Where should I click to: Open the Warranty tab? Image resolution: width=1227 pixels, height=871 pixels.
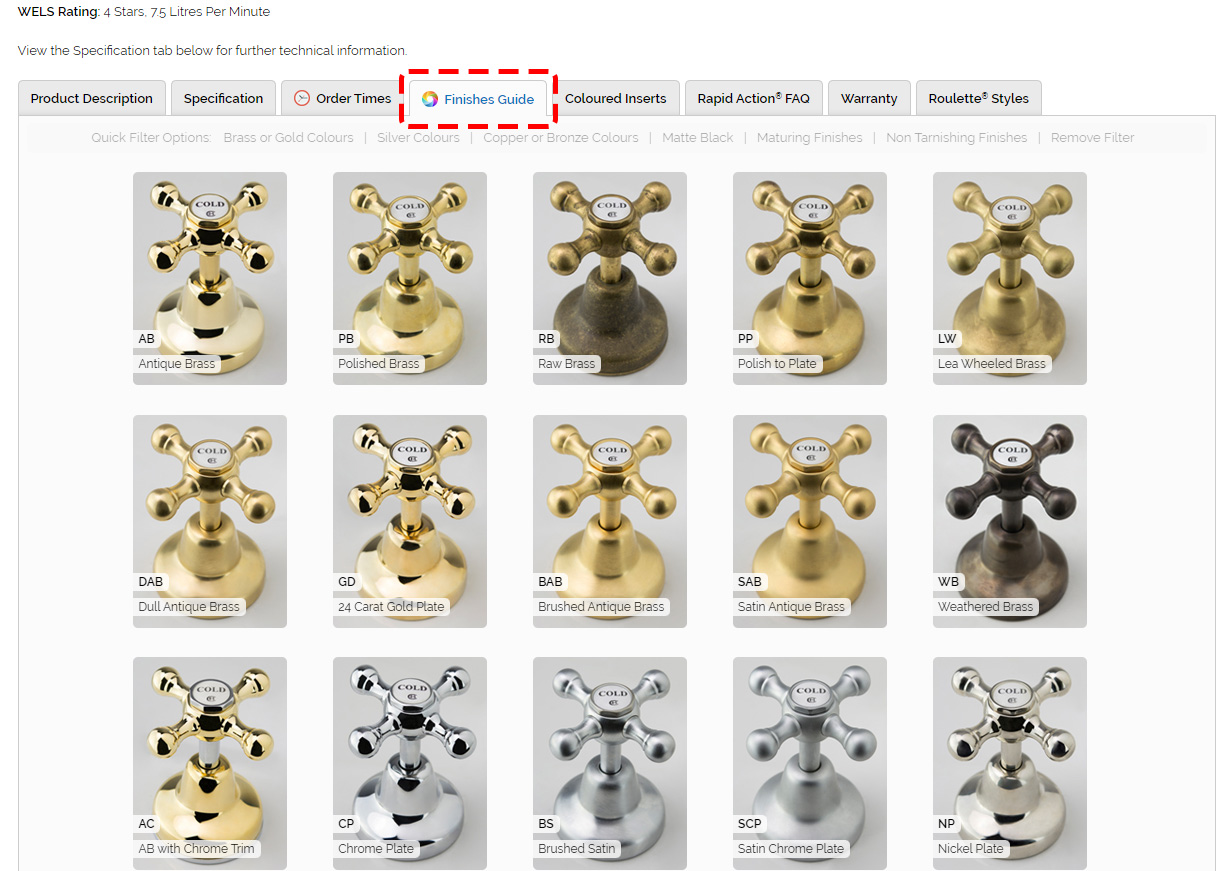click(868, 98)
